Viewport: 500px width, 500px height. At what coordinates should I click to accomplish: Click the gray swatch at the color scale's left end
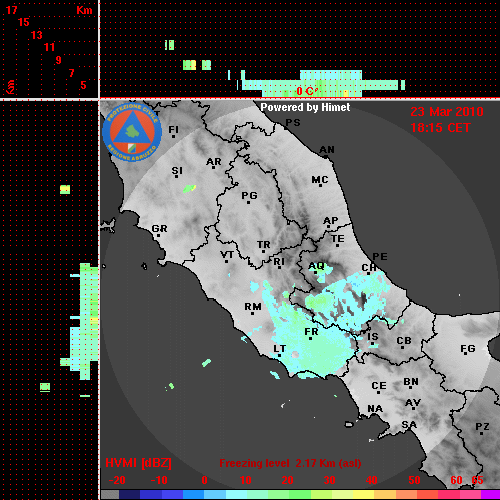(110, 495)
